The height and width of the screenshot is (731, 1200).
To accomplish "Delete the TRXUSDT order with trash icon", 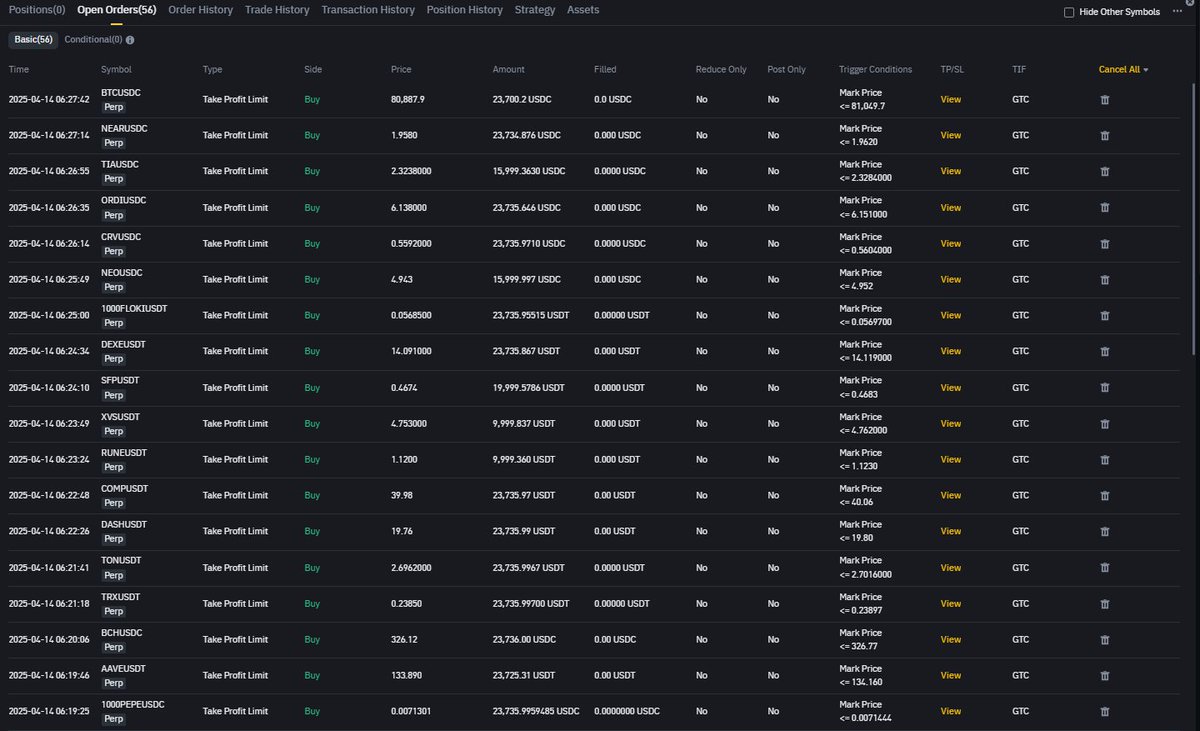I will coord(1105,604).
